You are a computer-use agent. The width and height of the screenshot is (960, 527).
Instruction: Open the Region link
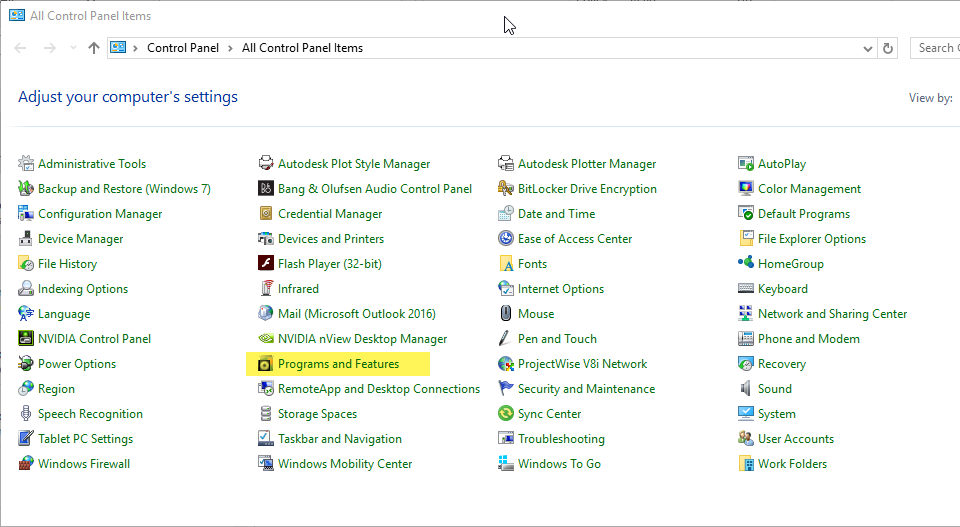click(x=56, y=389)
